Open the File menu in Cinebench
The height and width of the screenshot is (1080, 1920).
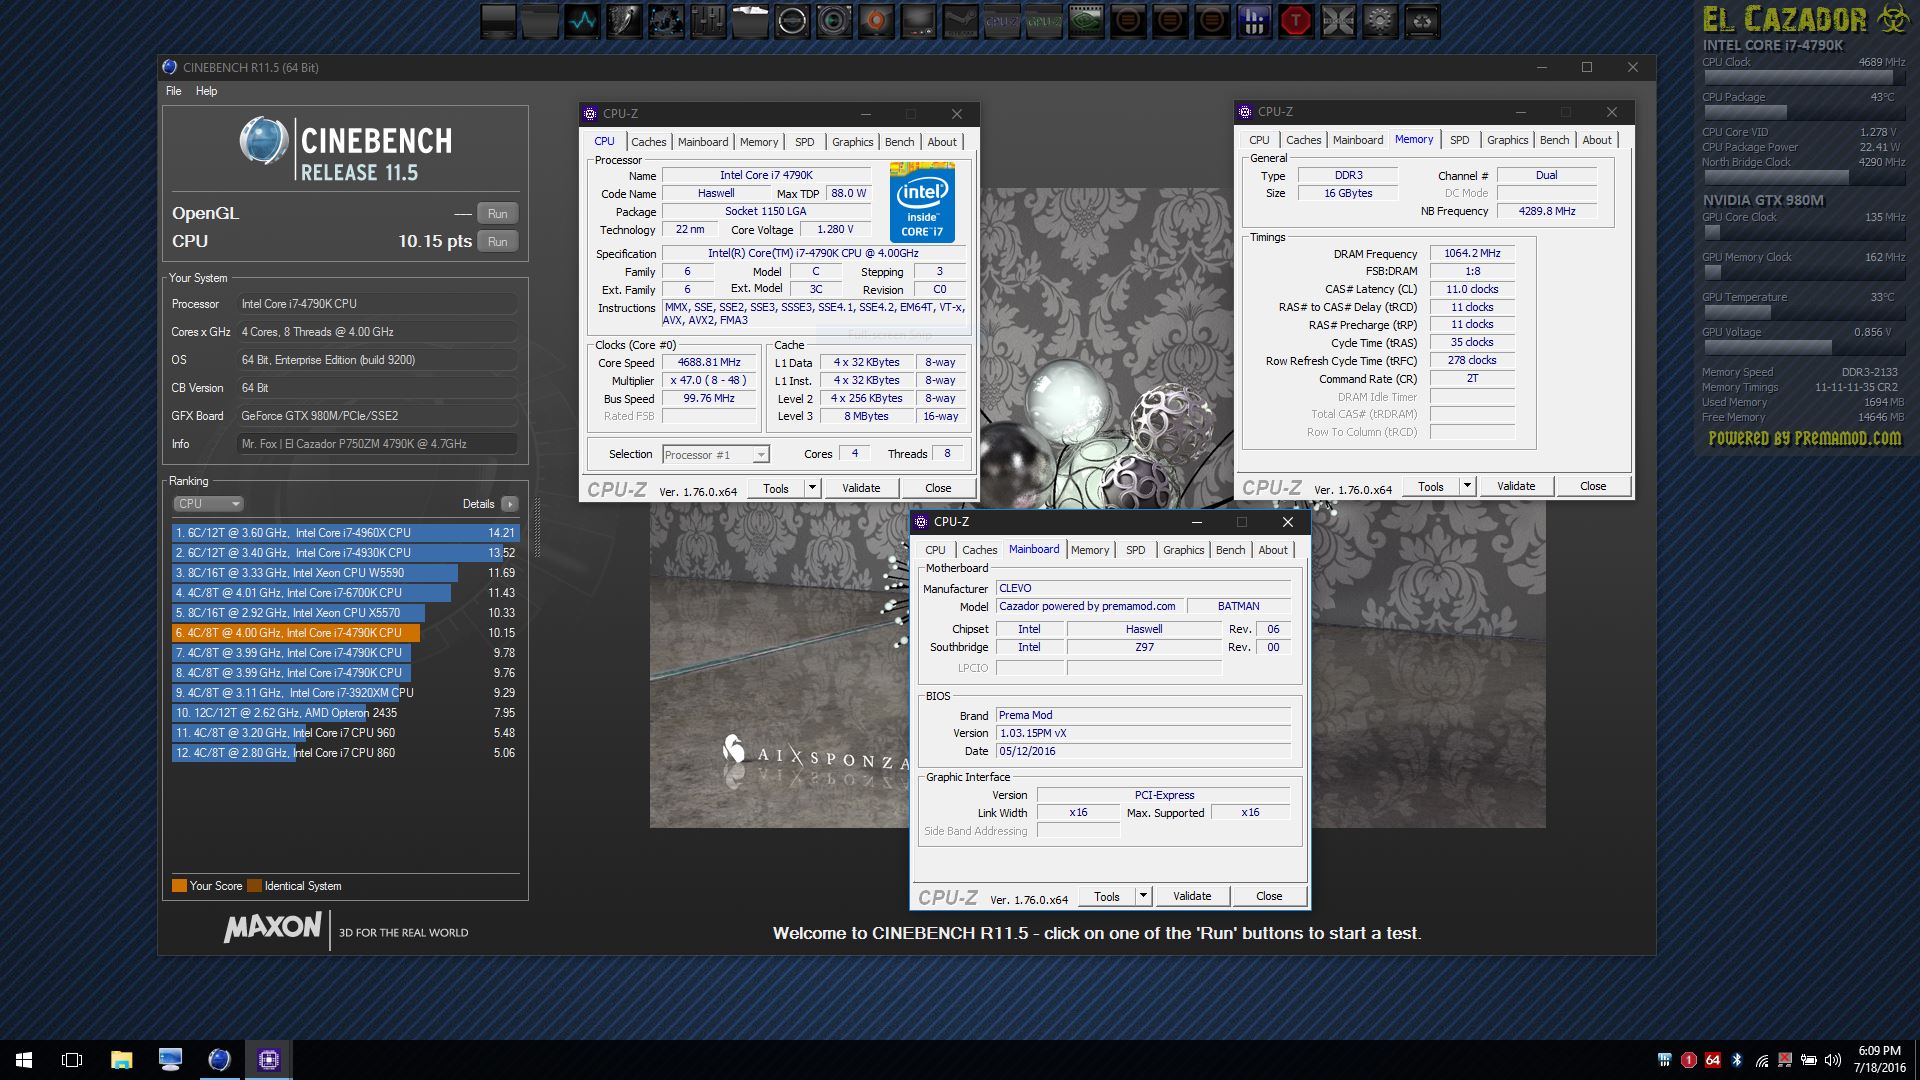[173, 91]
